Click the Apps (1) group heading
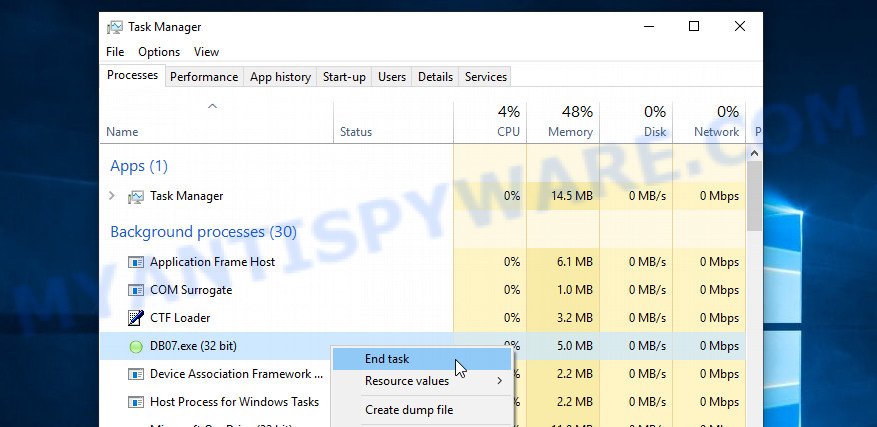877x427 pixels. (139, 166)
